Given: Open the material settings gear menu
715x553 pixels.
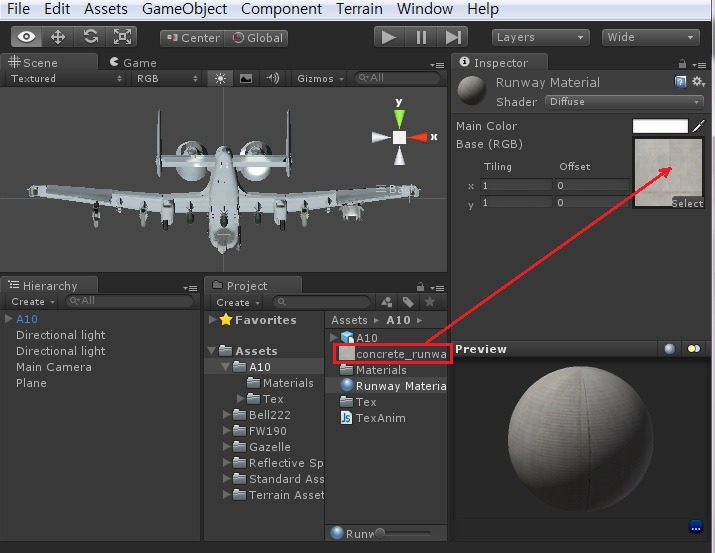Looking at the screenshot, I should pos(698,82).
